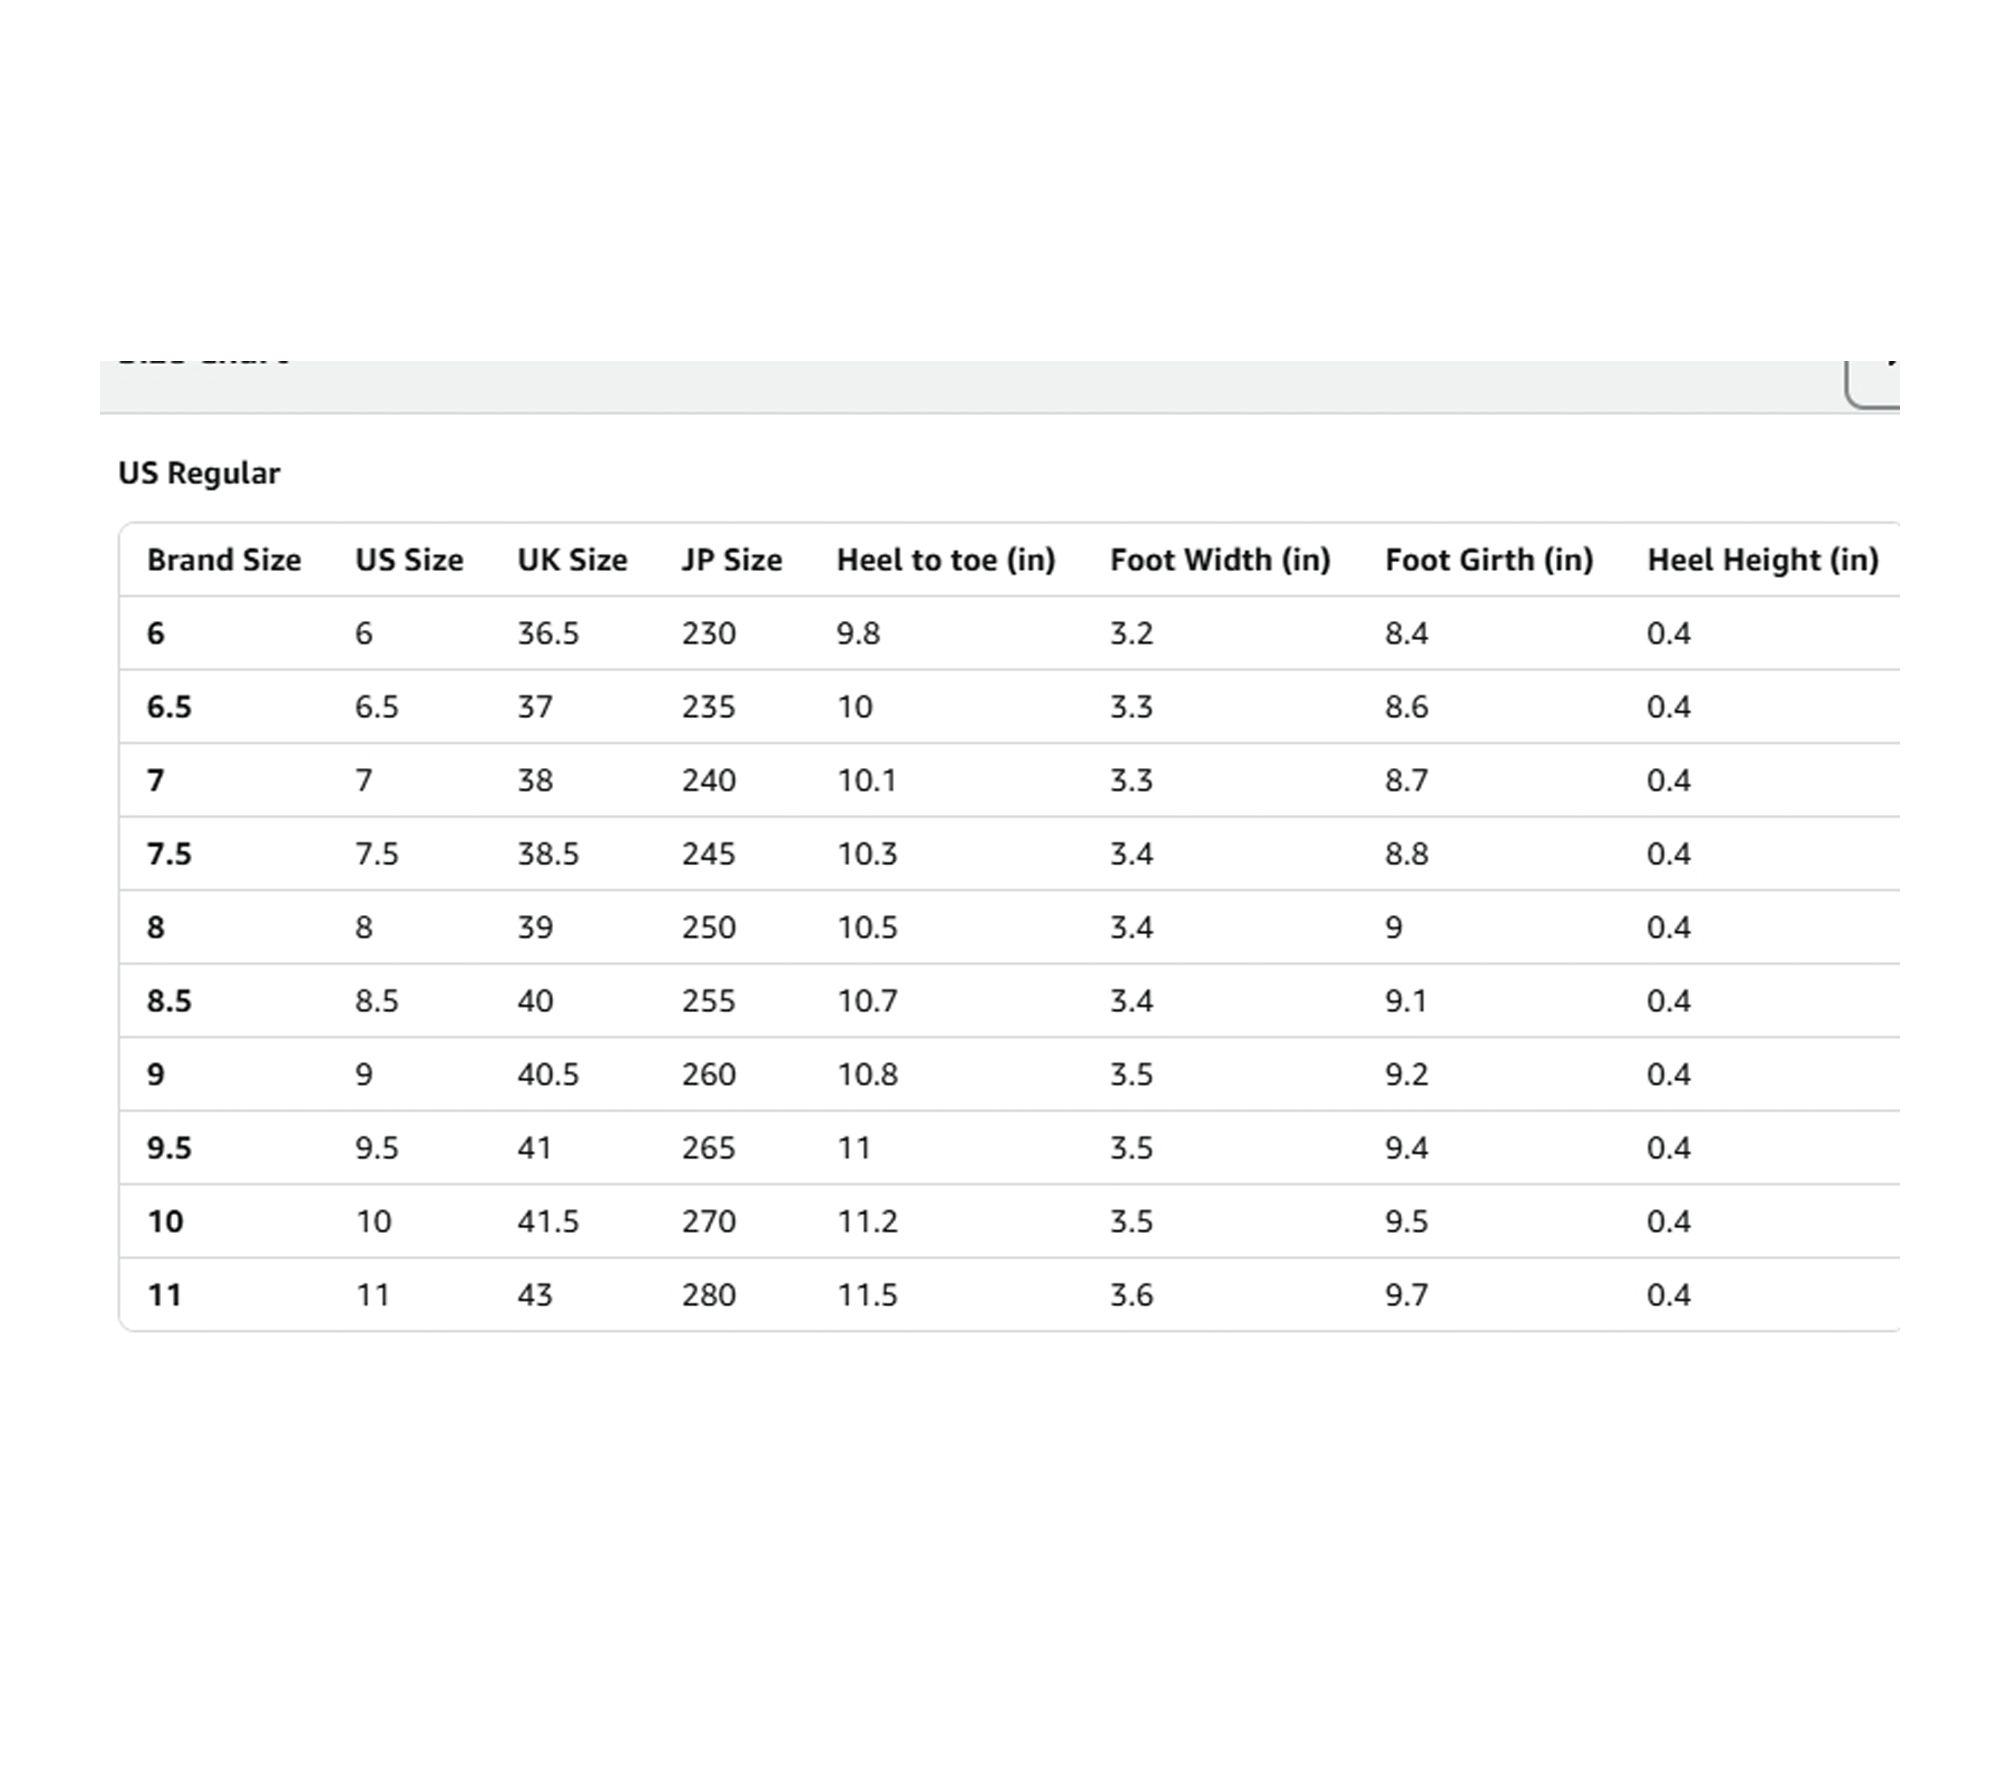
Task: Click the Foot Width (in) header
Action: [x=1220, y=560]
